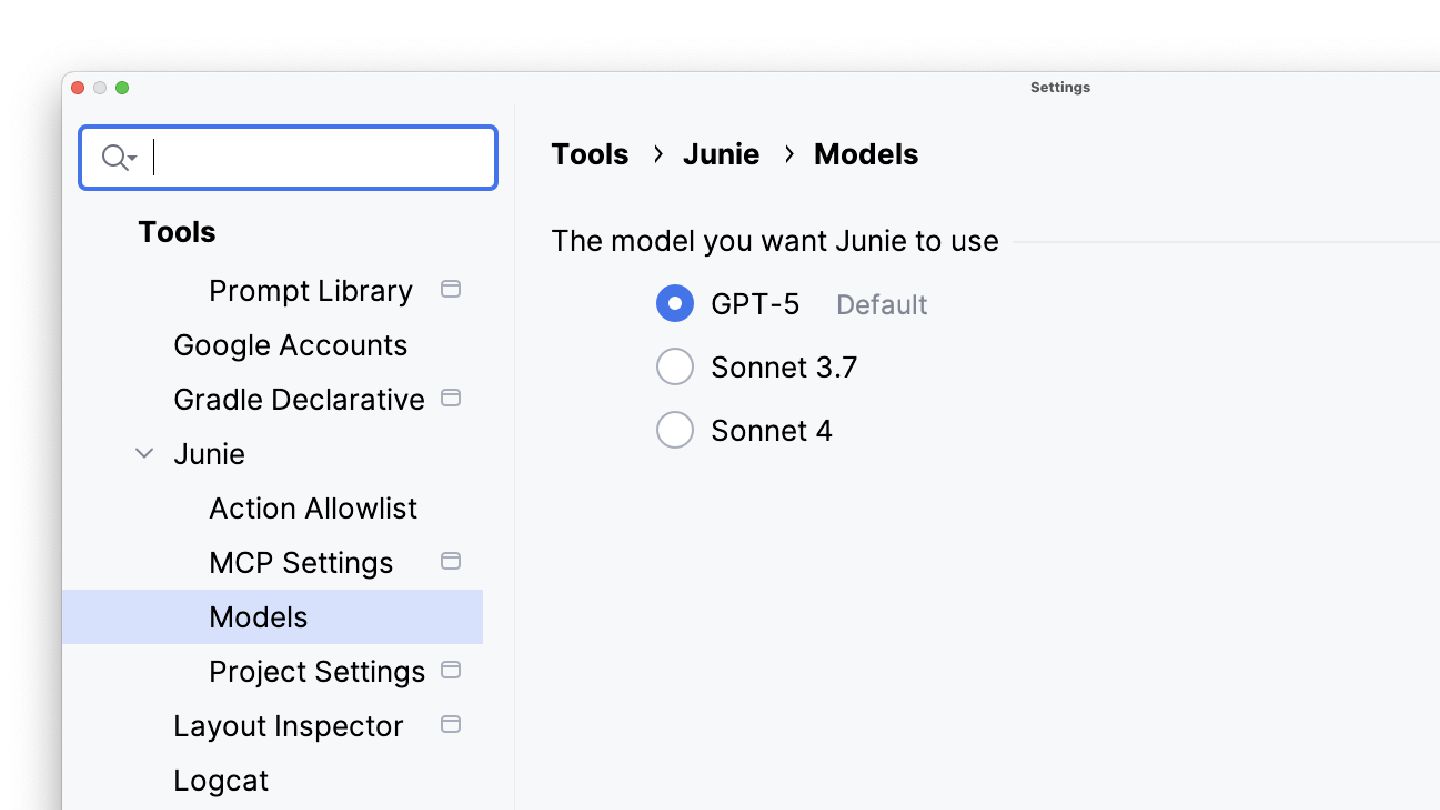The height and width of the screenshot is (810, 1440).
Task: Select the Junie settings entry
Action: [x=209, y=454]
